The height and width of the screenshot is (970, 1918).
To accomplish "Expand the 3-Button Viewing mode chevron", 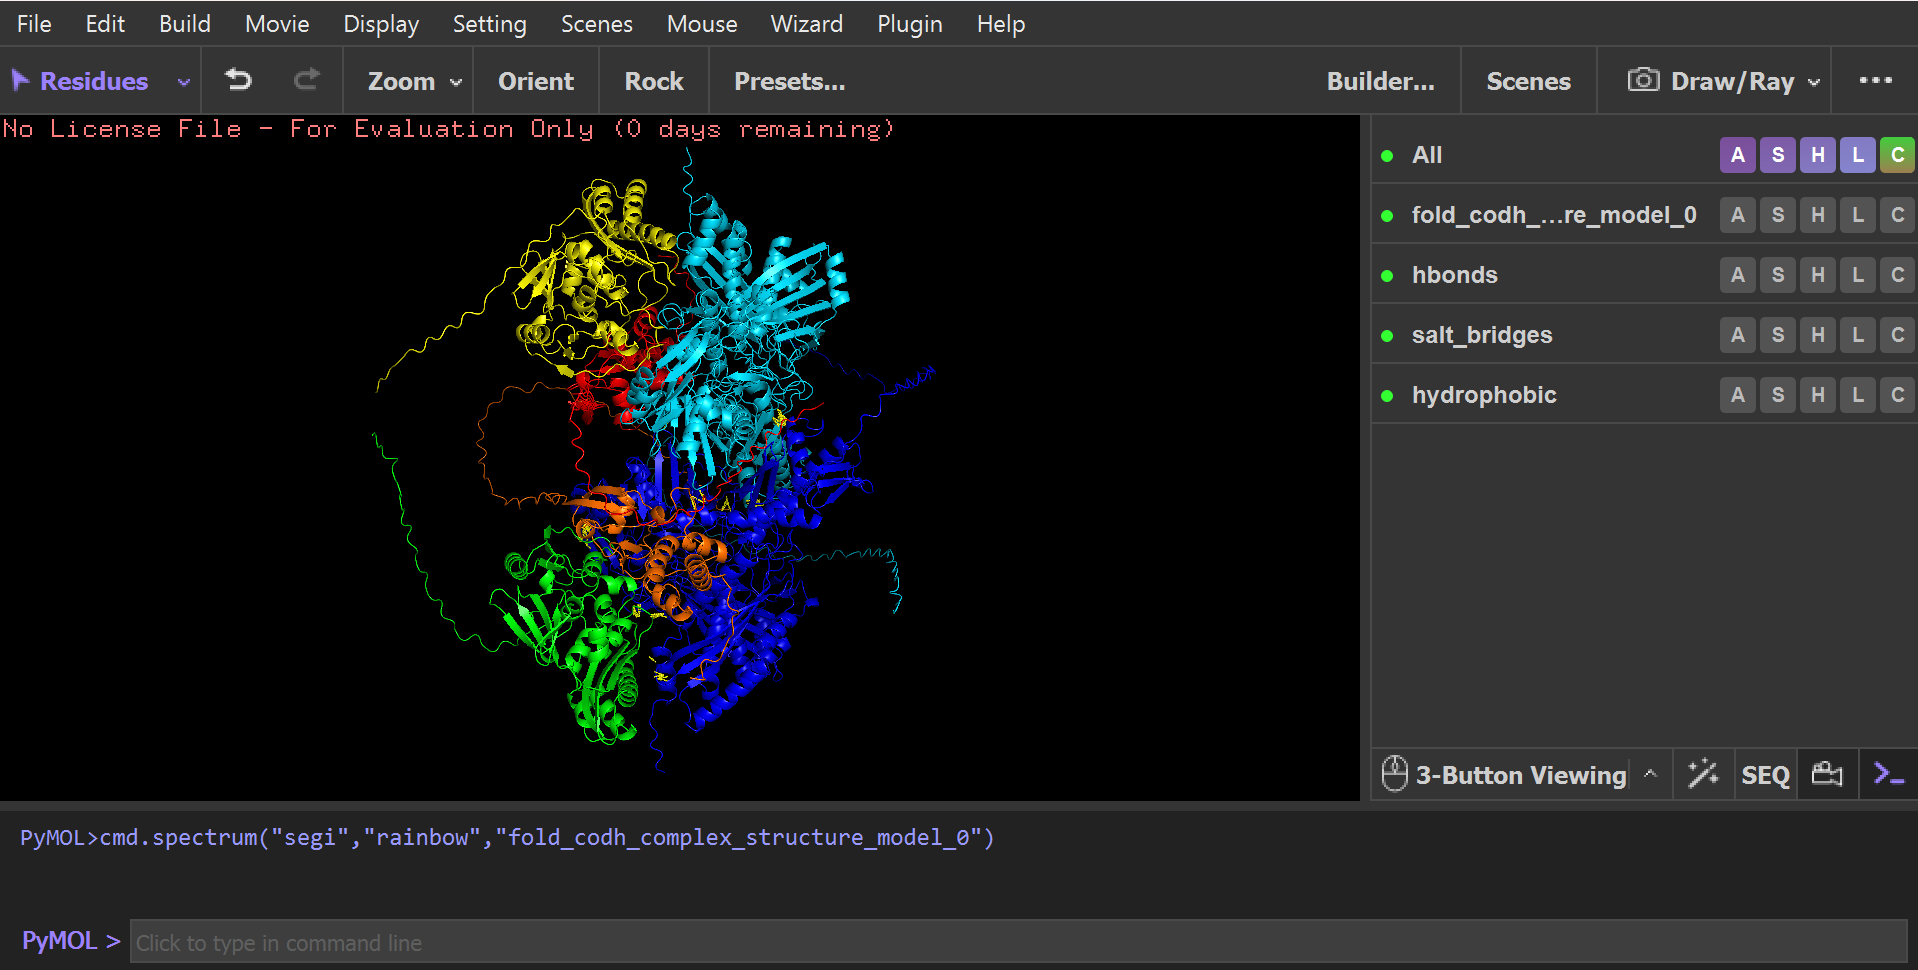I will pos(1650,774).
